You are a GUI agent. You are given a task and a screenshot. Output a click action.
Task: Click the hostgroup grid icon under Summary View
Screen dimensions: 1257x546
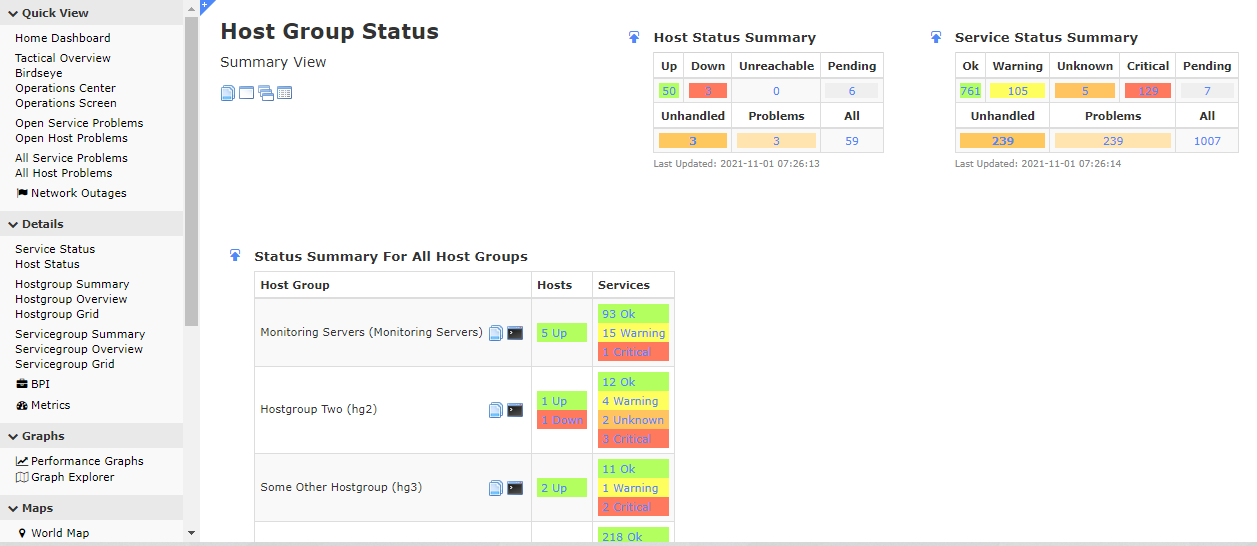coord(284,93)
